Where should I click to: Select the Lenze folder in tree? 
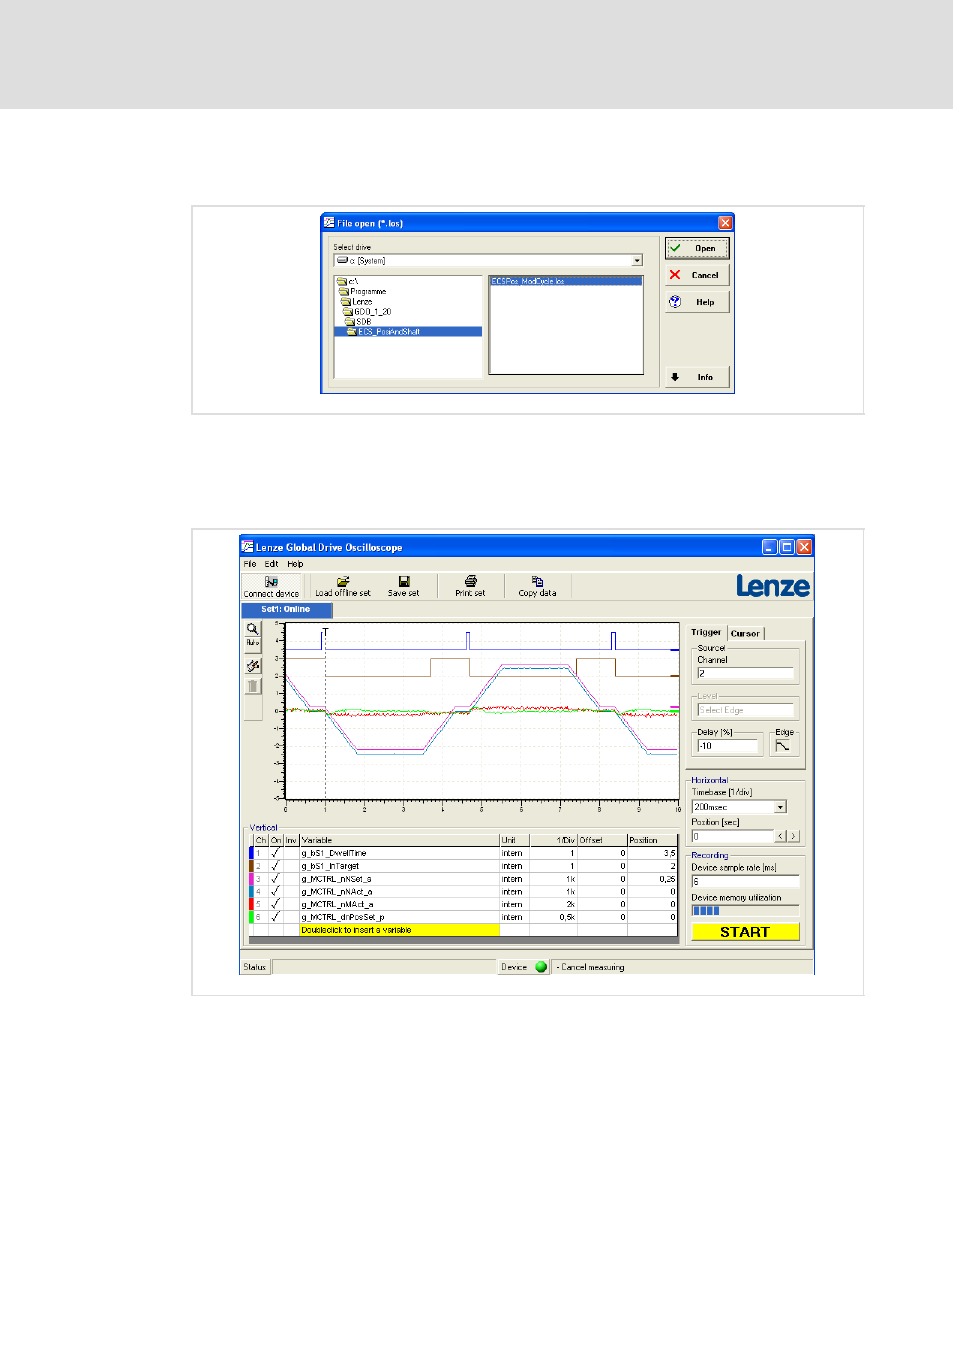(357, 301)
